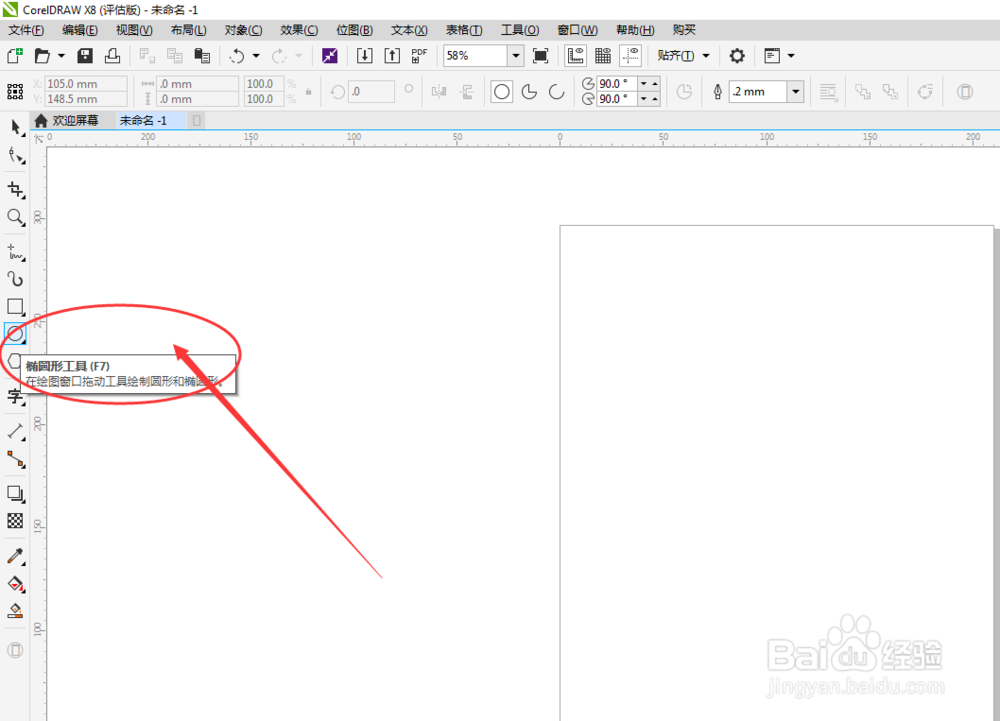Toggle the lock ratio padlock
This screenshot has height=721, width=1000.
tap(309, 91)
